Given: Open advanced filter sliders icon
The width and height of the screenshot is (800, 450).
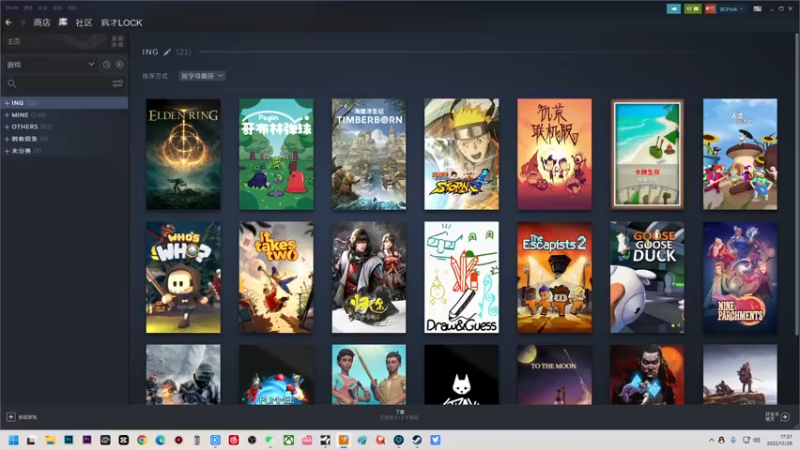Looking at the screenshot, I should (x=117, y=83).
